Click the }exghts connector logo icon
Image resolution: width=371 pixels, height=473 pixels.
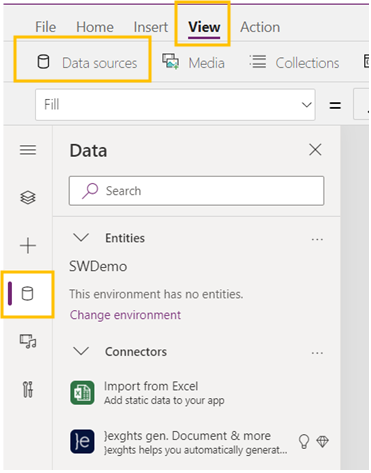[82, 441]
